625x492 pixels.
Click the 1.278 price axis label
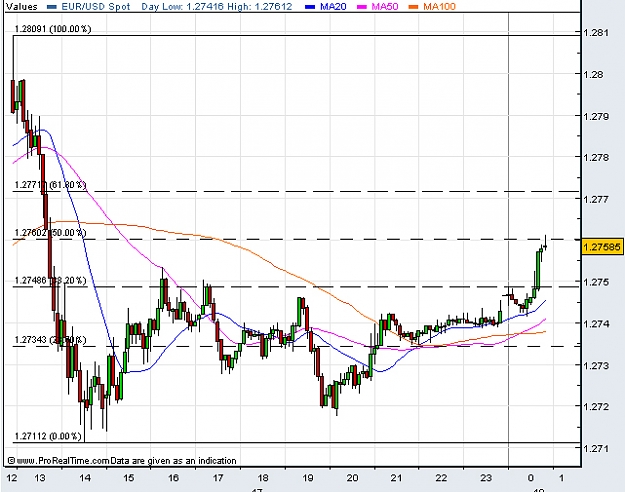click(596, 157)
